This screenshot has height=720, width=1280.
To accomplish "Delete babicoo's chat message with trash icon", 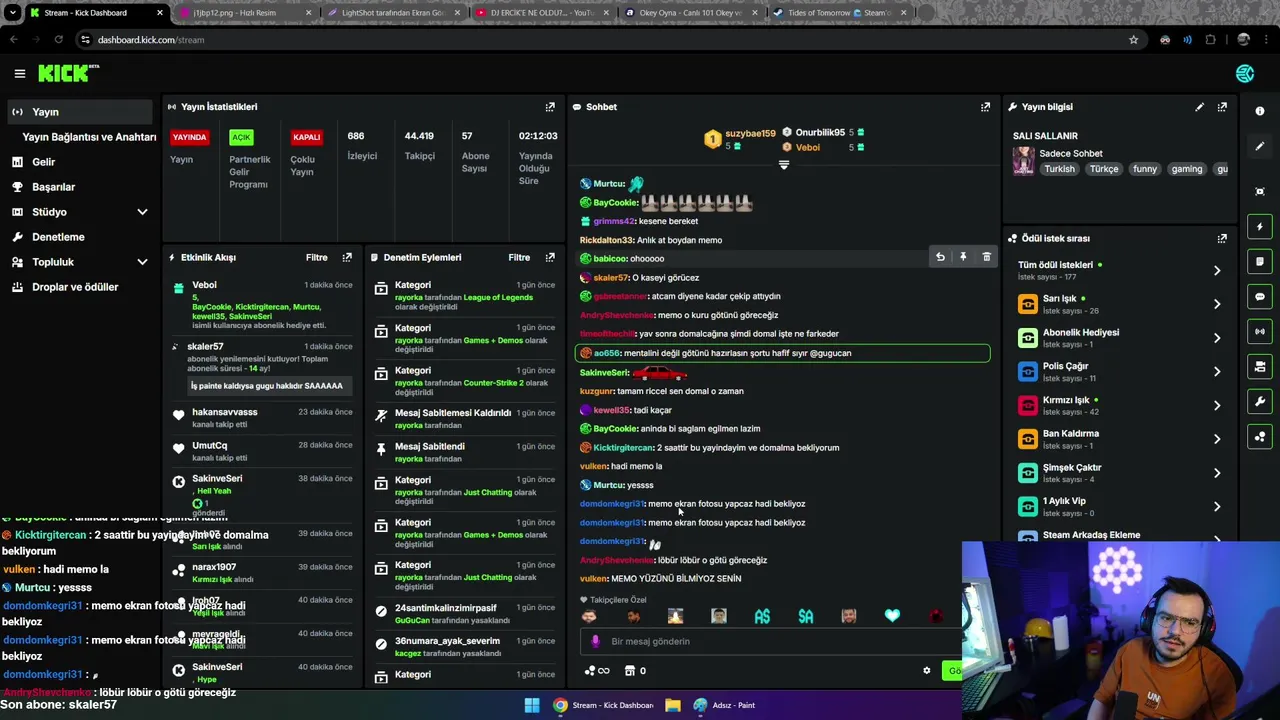I will tap(986, 258).
